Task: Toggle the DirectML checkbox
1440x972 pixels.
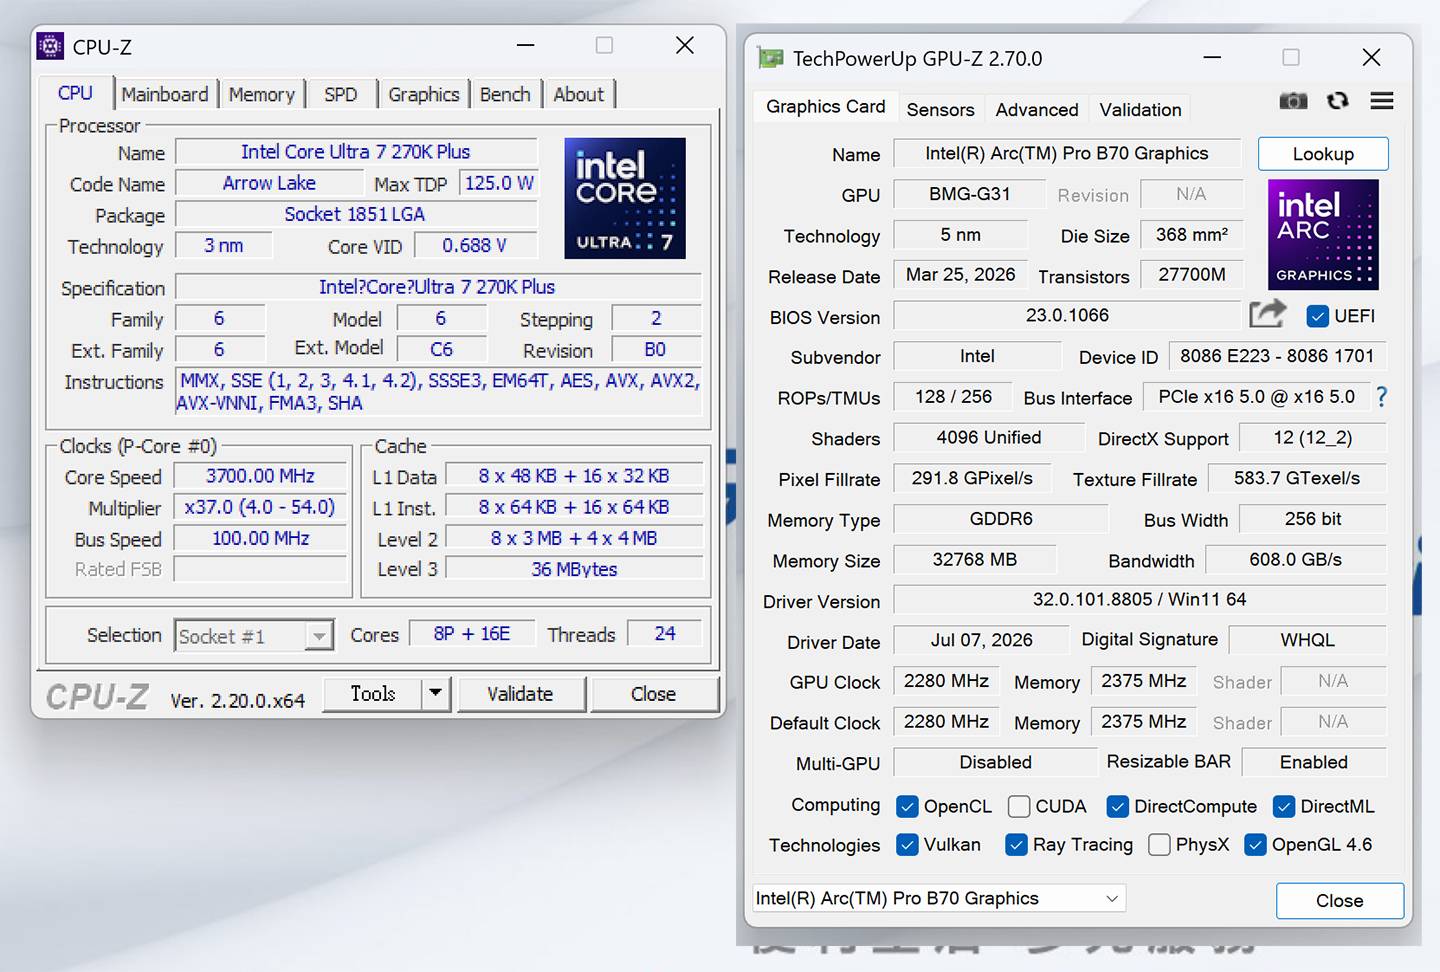Action: pyautogui.click(x=1284, y=806)
